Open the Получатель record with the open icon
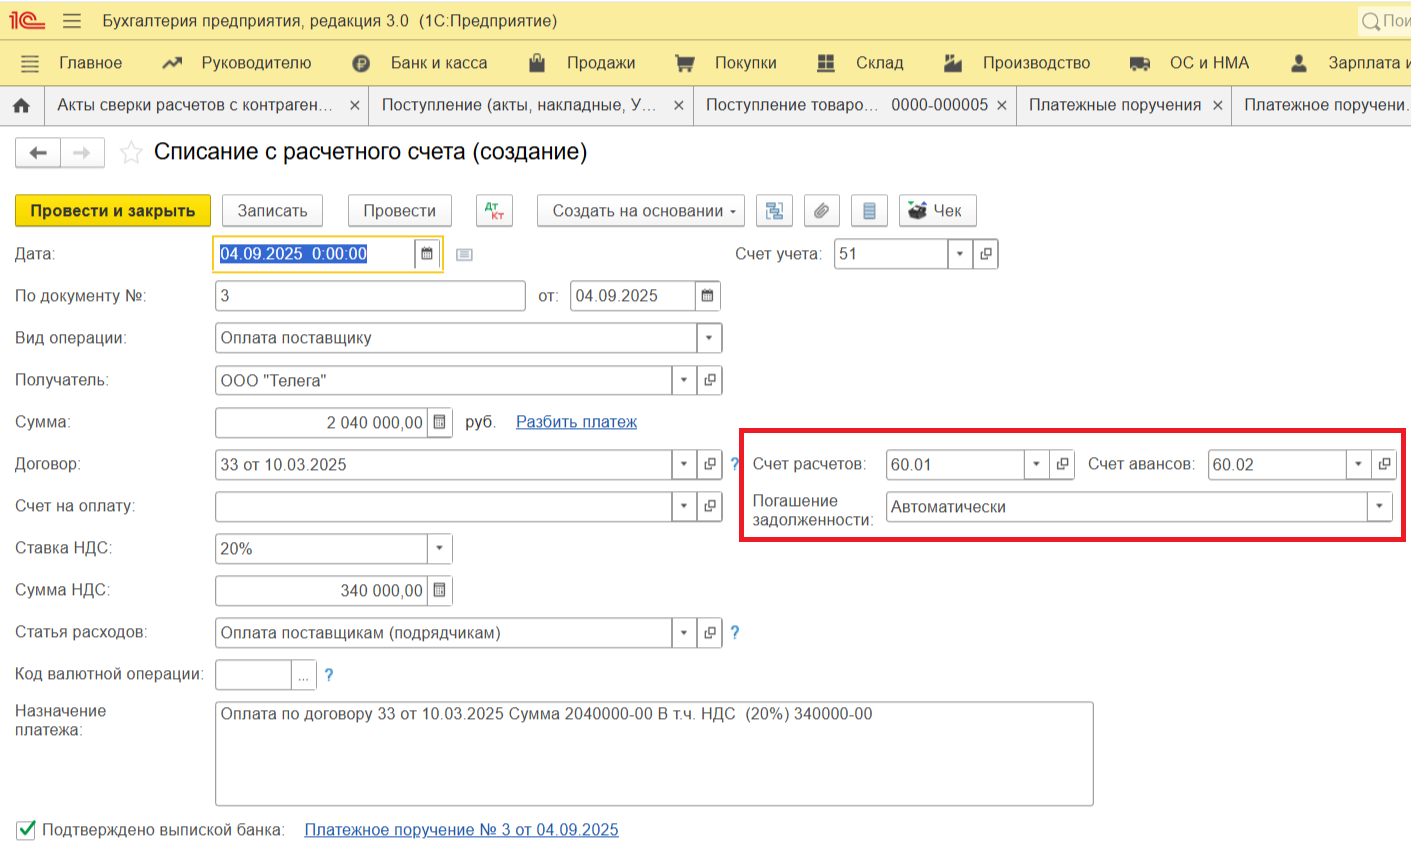This screenshot has height=852, width=1411. [x=710, y=380]
